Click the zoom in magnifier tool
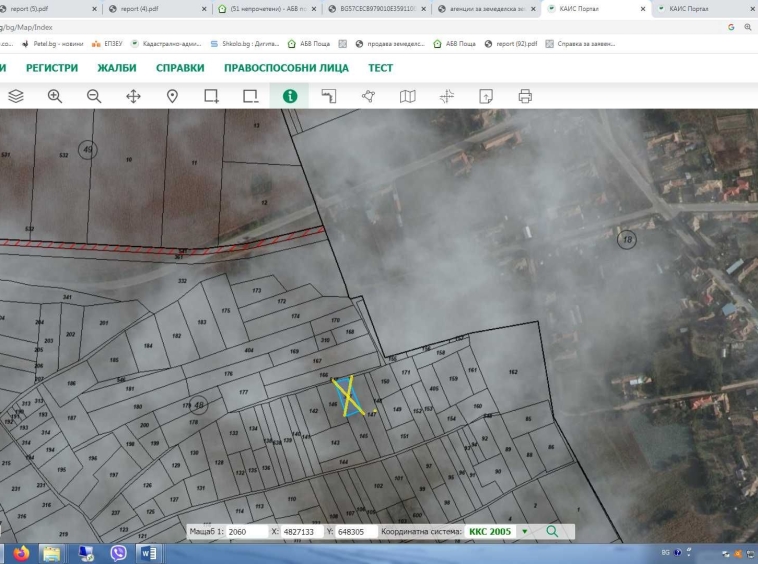Screen dimensions: 758x564 click(55, 96)
